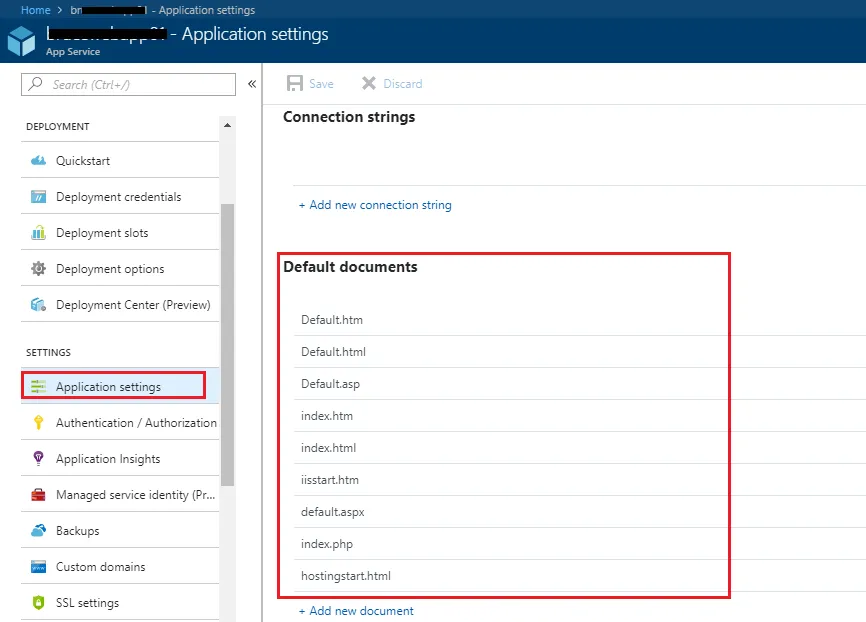Click the Connection strings heading

[x=349, y=117]
